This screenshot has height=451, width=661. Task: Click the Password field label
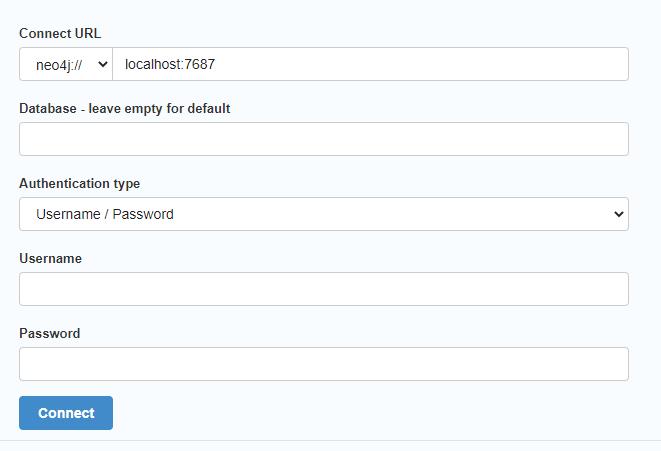(x=50, y=333)
